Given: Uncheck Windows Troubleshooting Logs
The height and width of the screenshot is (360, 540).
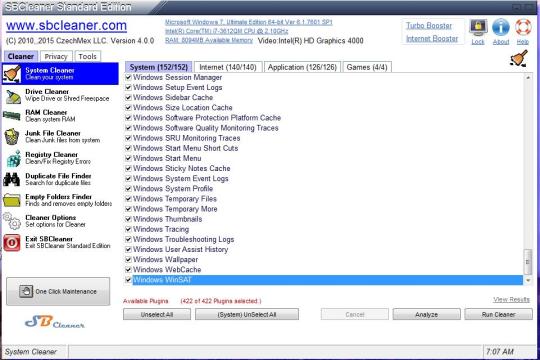Looking at the screenshot, I should [x=128, y=239].
